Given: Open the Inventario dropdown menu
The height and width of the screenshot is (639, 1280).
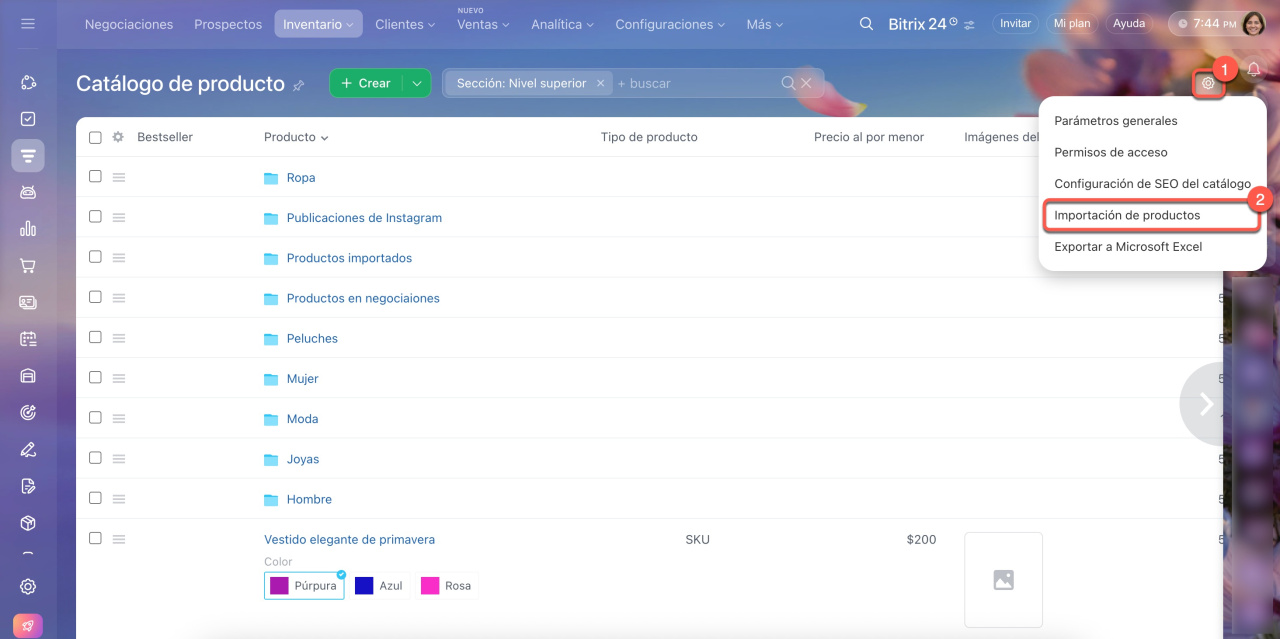Looking at the screenshot, I should click(x=319, y=24).
